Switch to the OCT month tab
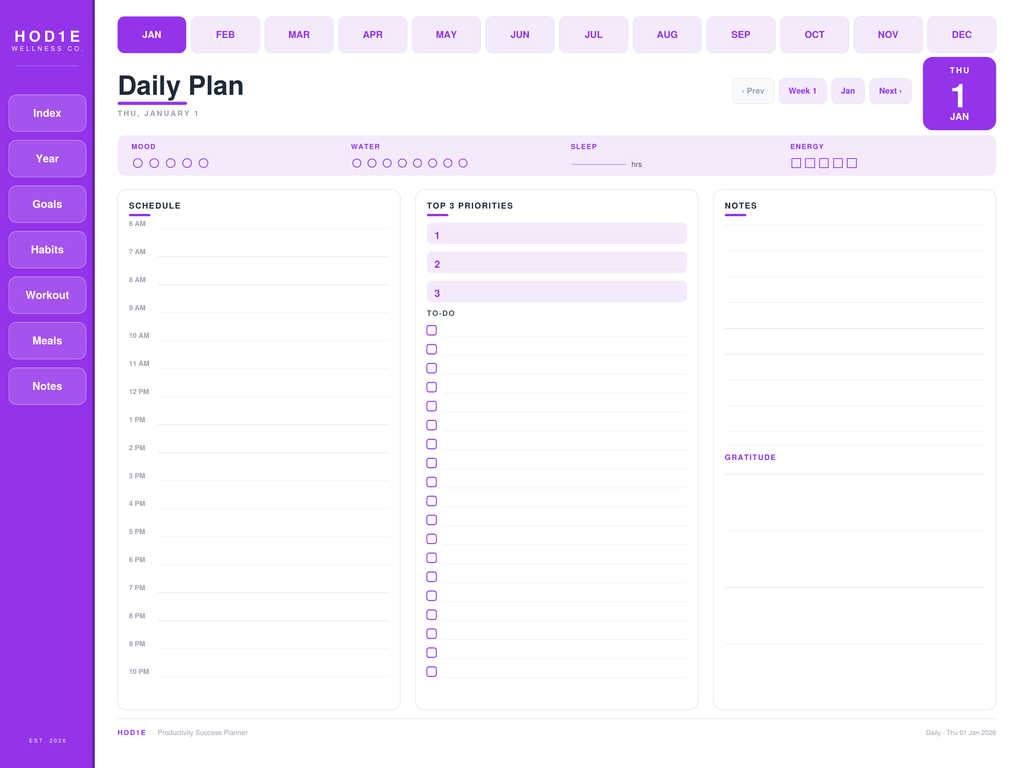 (814, 35)
